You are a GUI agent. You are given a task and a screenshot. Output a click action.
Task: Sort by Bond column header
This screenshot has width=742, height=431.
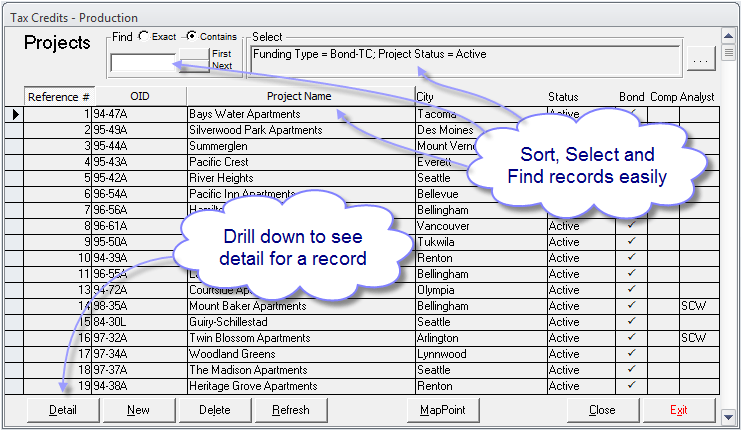(x=632, y=97)
